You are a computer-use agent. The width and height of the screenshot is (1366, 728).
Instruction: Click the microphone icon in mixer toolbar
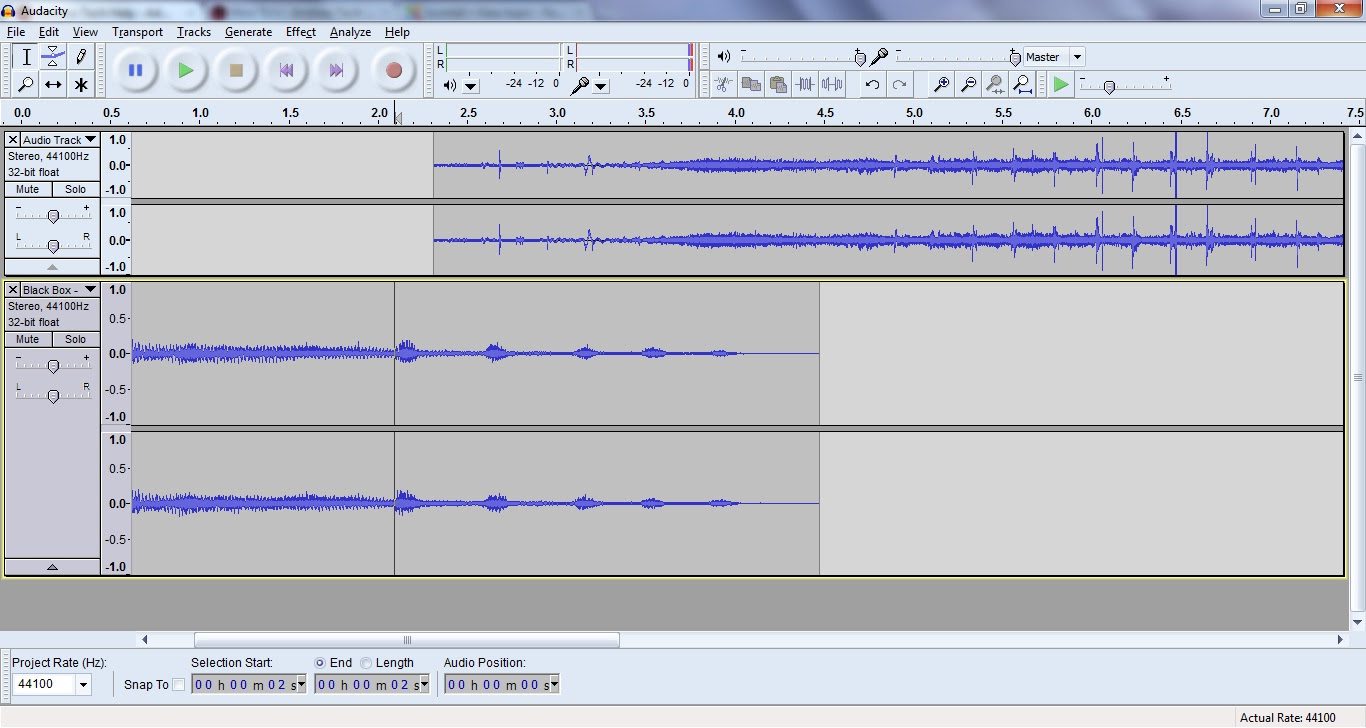[879, 57]
